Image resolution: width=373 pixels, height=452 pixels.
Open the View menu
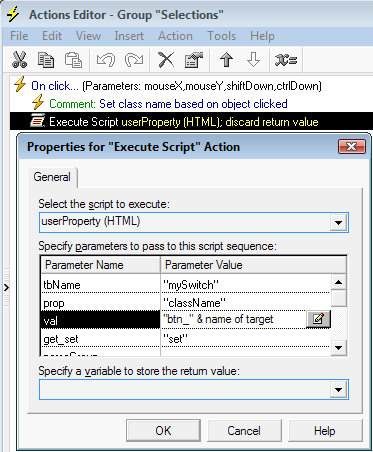[88, 36]
